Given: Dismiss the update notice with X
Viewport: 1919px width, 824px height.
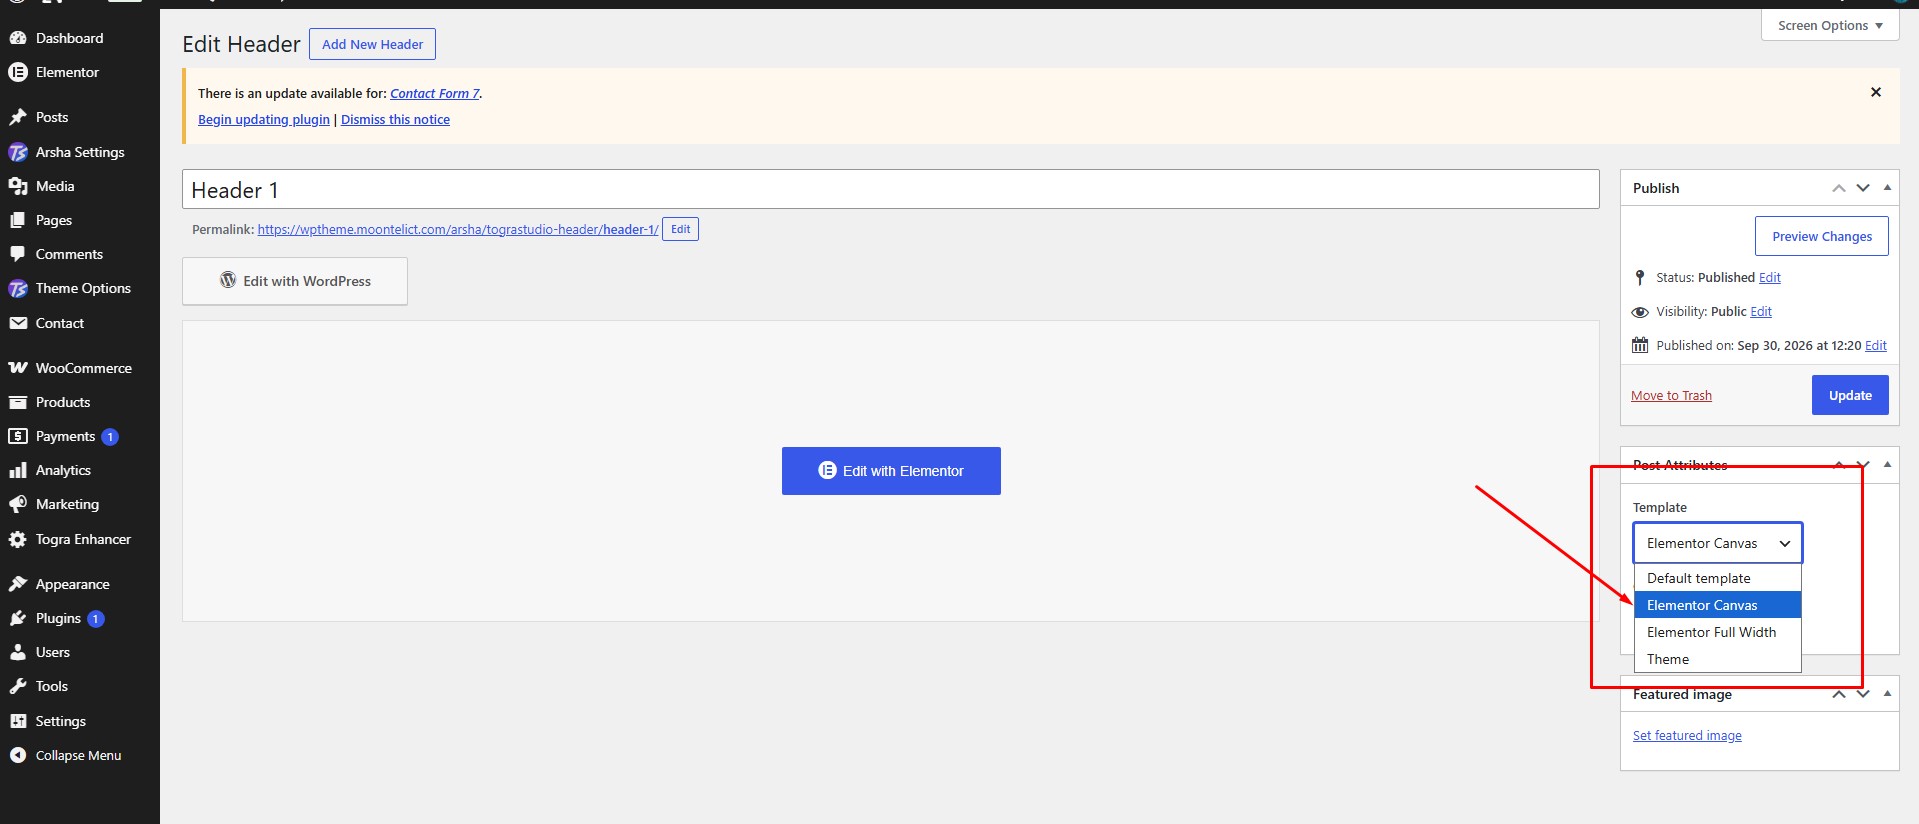Looking at the screenshot, I should pos(1876,92).
